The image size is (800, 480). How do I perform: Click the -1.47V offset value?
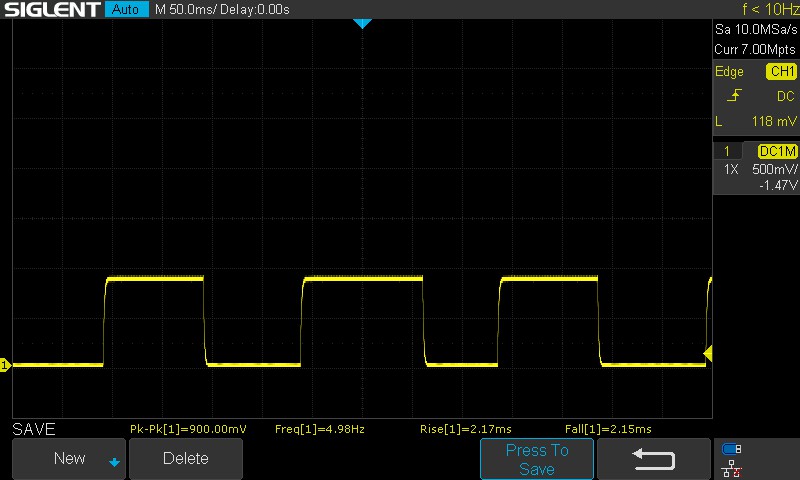[x=778, y=185]
